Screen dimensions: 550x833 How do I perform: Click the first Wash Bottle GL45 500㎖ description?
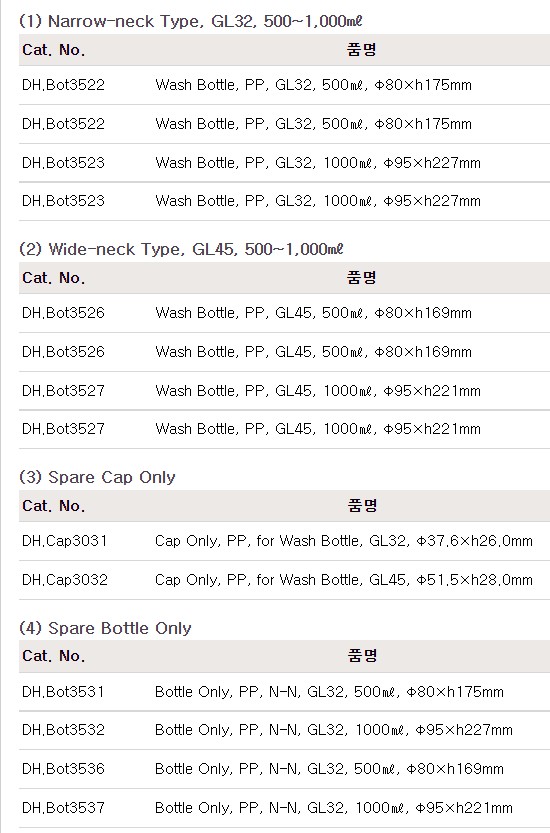click(314, 313)
